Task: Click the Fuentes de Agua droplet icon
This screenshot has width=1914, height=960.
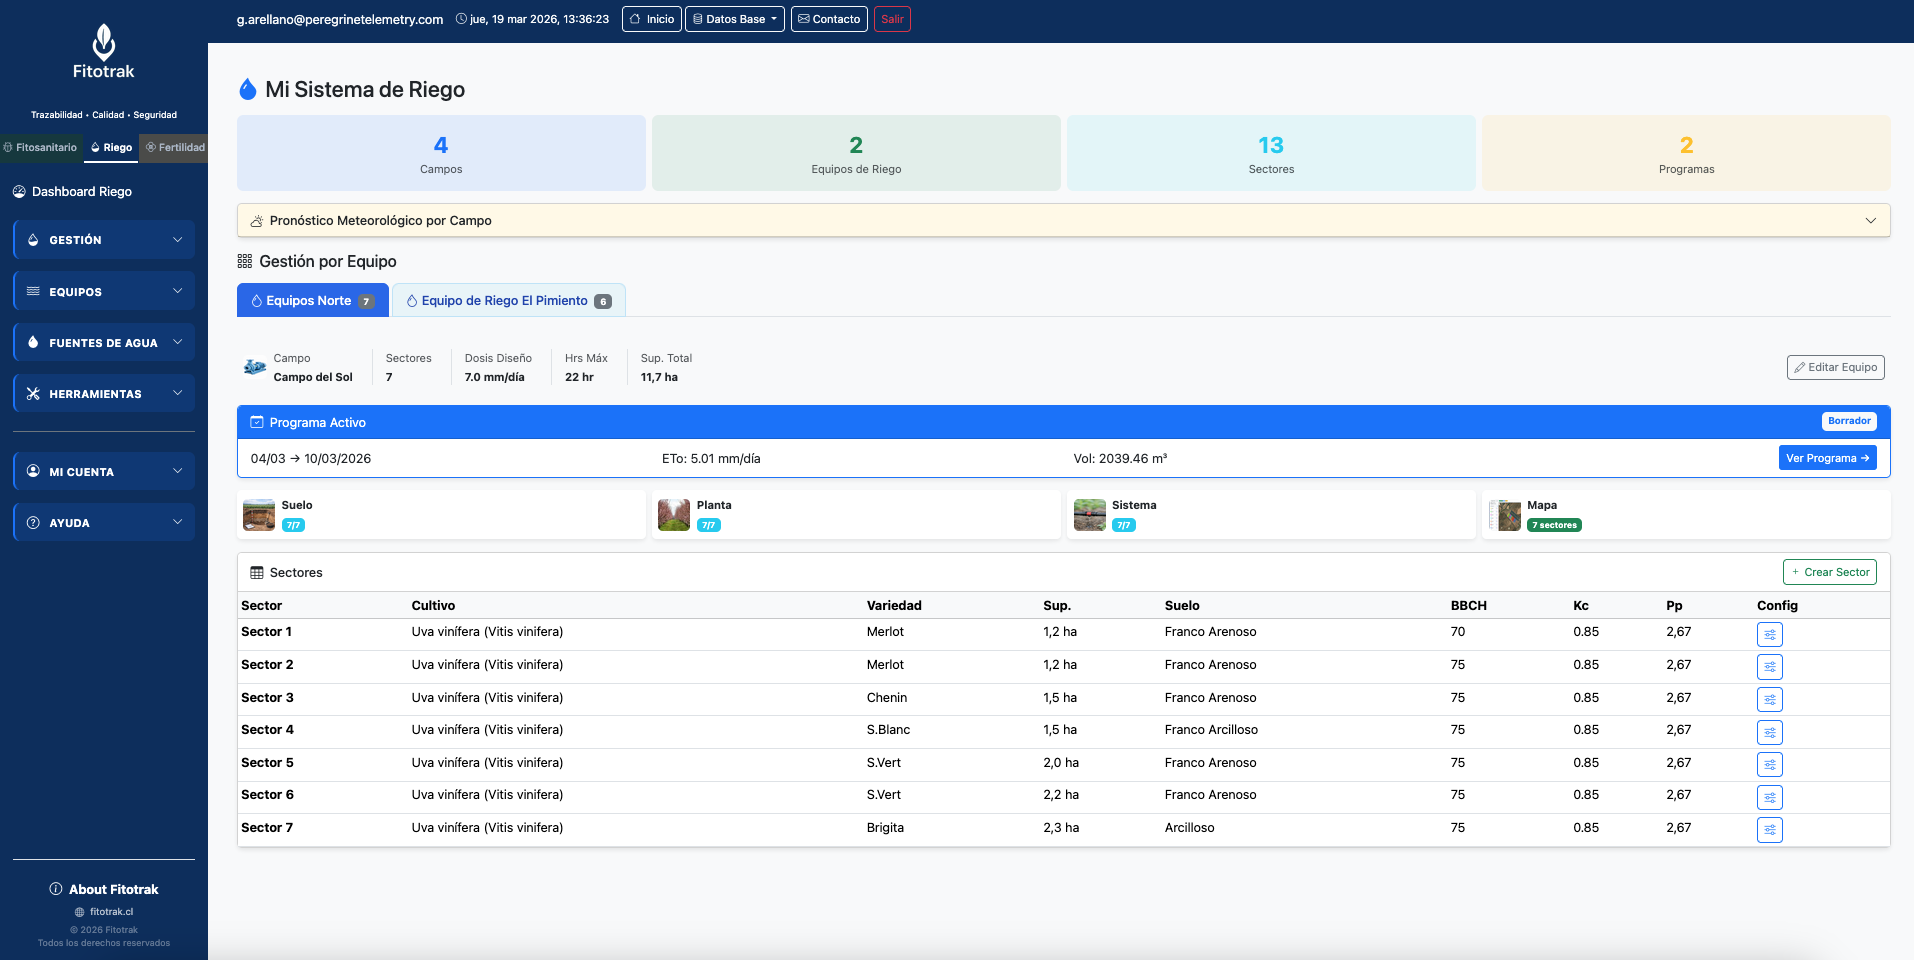Action: 33,342
